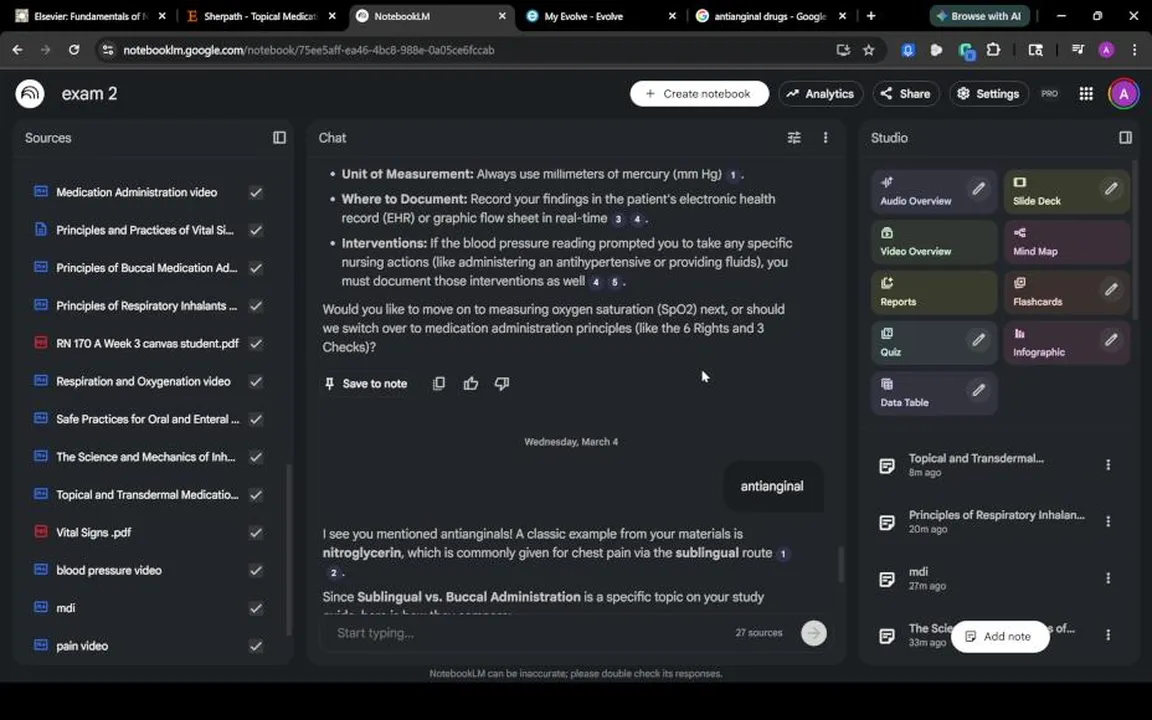
Task: Open menu for Principles of Respiratory Inhalants note
Action: [1108, 521]
